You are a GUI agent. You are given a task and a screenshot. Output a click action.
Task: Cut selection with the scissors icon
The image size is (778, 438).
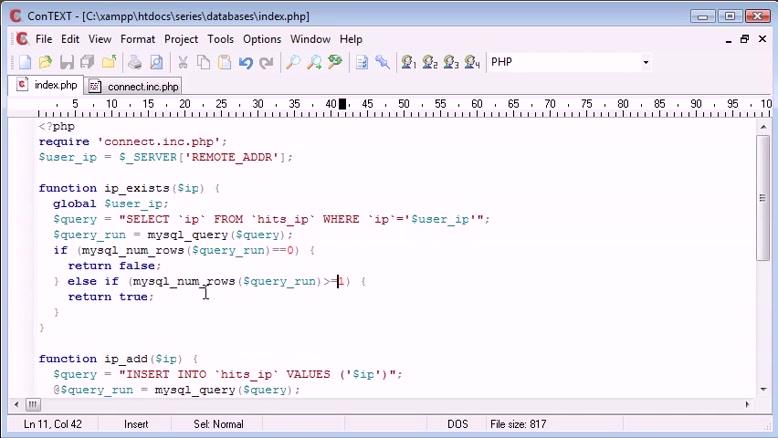pos(183,63)
